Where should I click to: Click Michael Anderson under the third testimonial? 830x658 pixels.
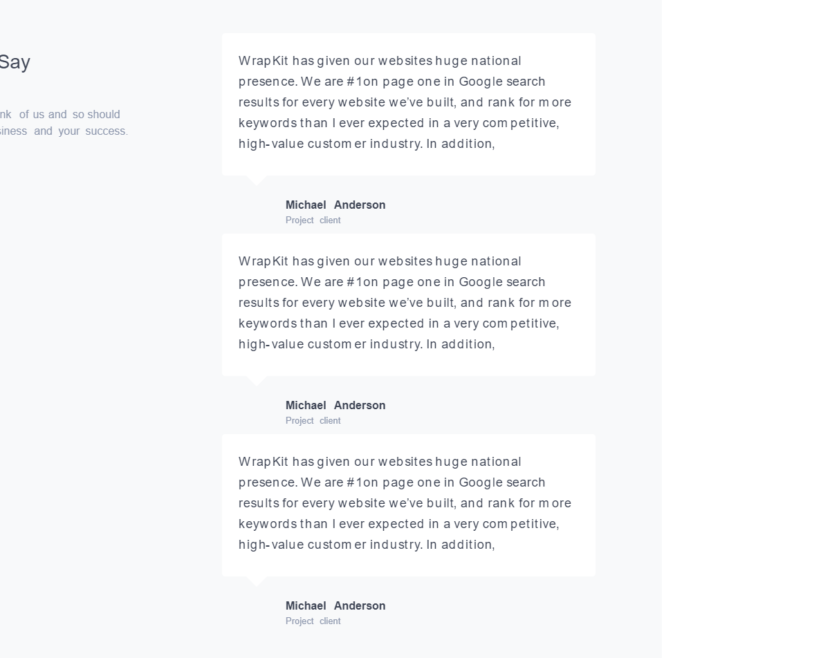point(335,606)
